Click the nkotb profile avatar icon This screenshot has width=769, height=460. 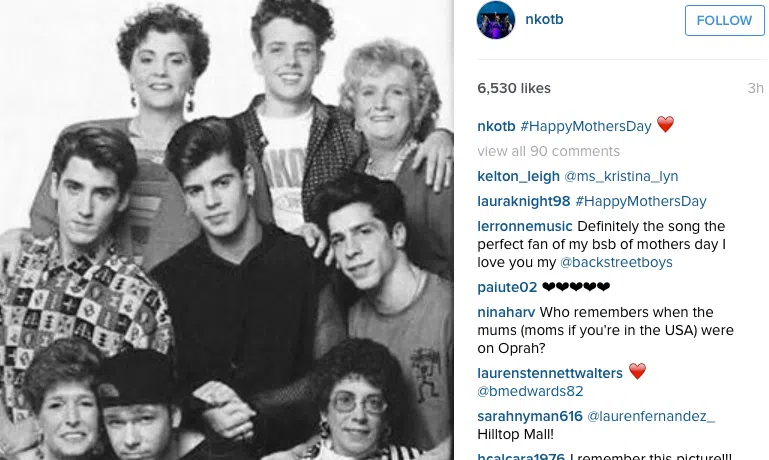496,20
